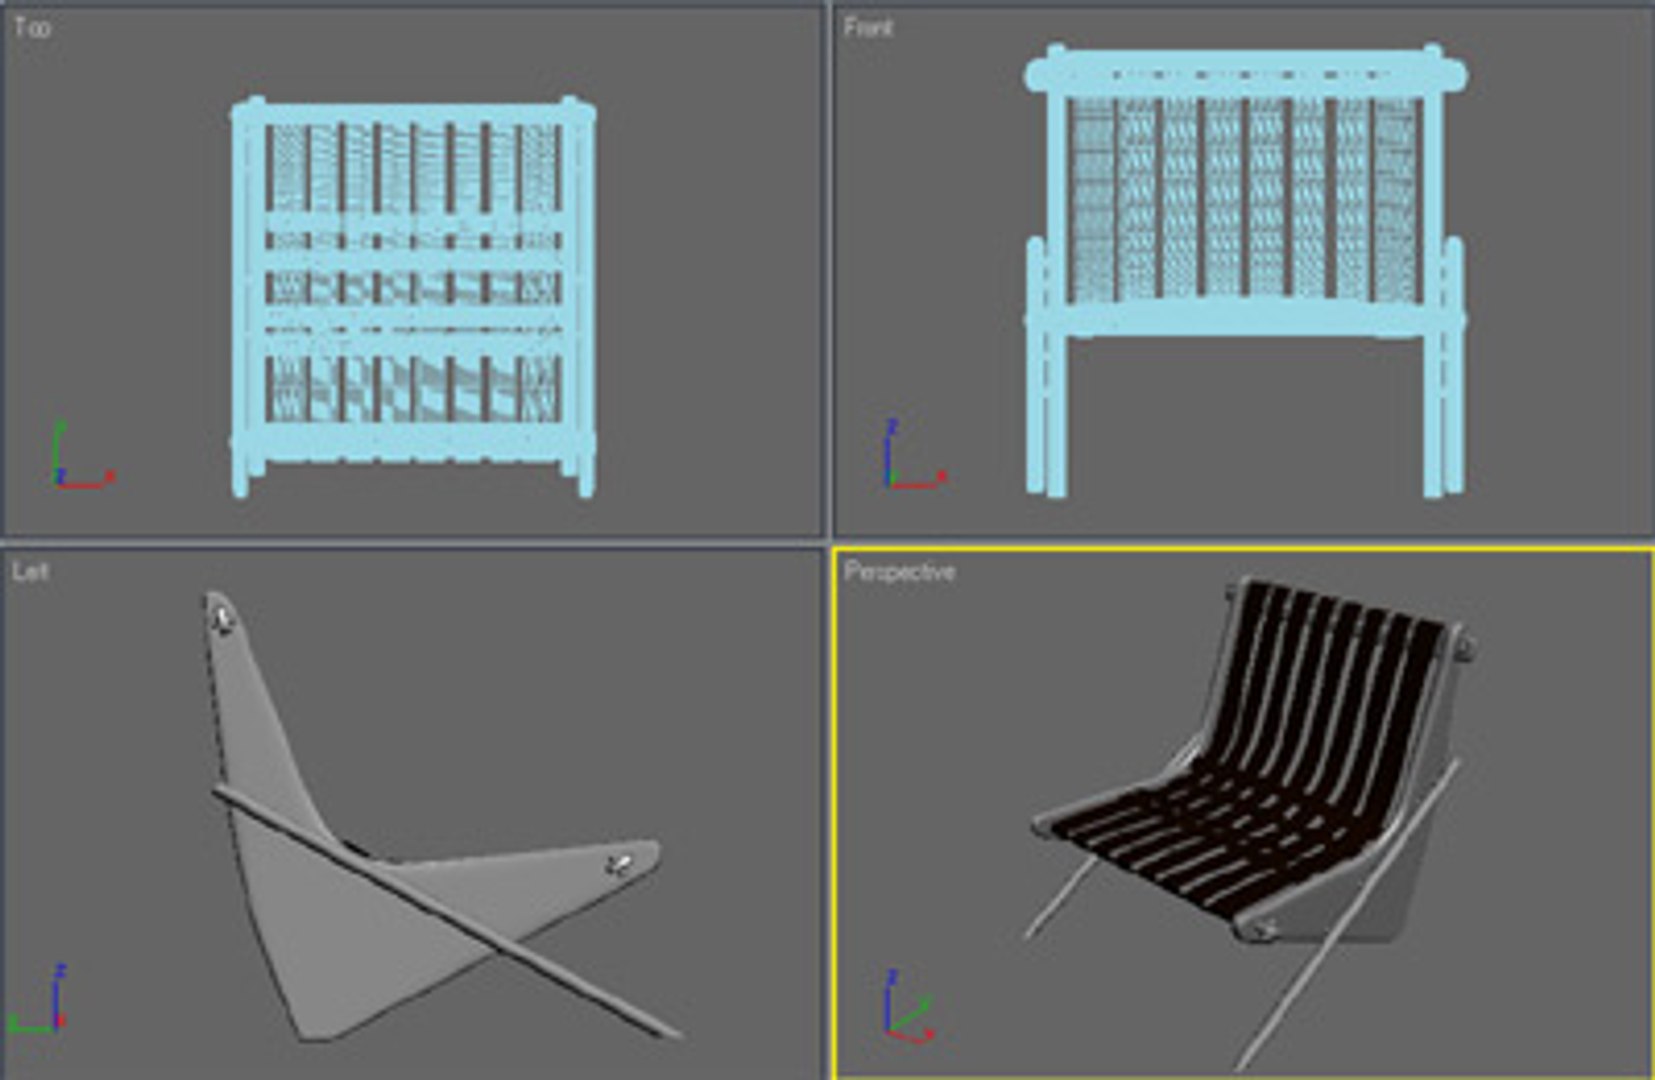This screenshot has height=1080, width=1655.
Task: Open the Perspective viewport label menu
Action: (899, 572)
